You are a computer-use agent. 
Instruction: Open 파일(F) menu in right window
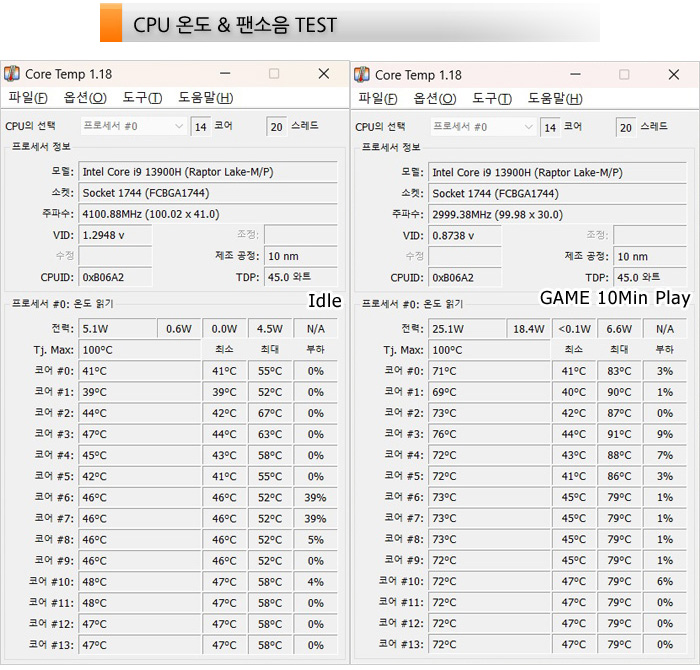[x=377, y=98]
